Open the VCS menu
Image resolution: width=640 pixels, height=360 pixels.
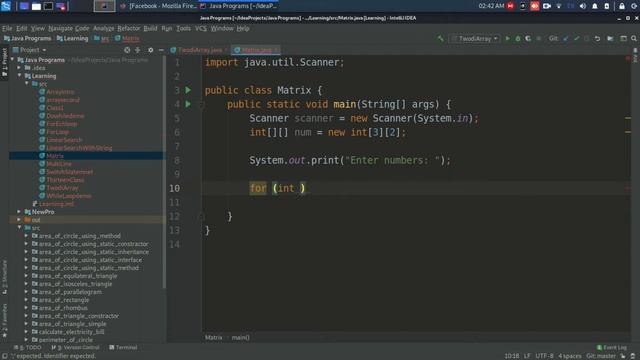tap(201, 28)
